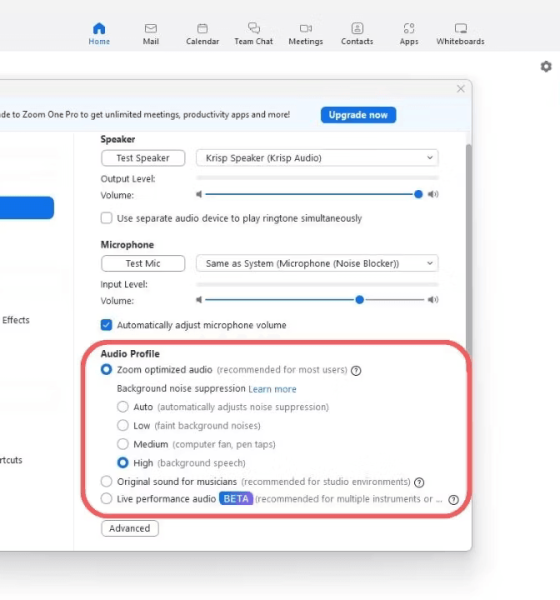
Task: Close the settings dialog
Action: 460,89
